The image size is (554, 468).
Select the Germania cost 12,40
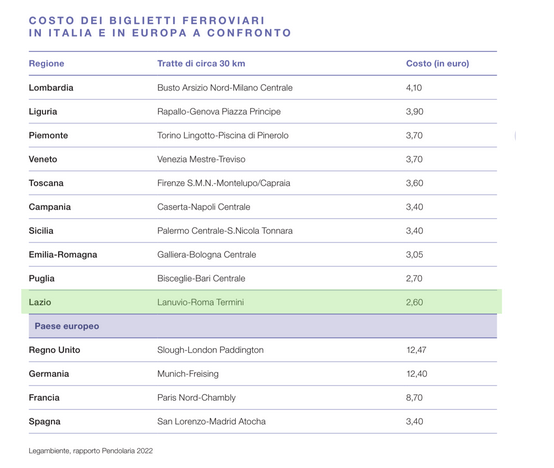(x=417, y=374)
